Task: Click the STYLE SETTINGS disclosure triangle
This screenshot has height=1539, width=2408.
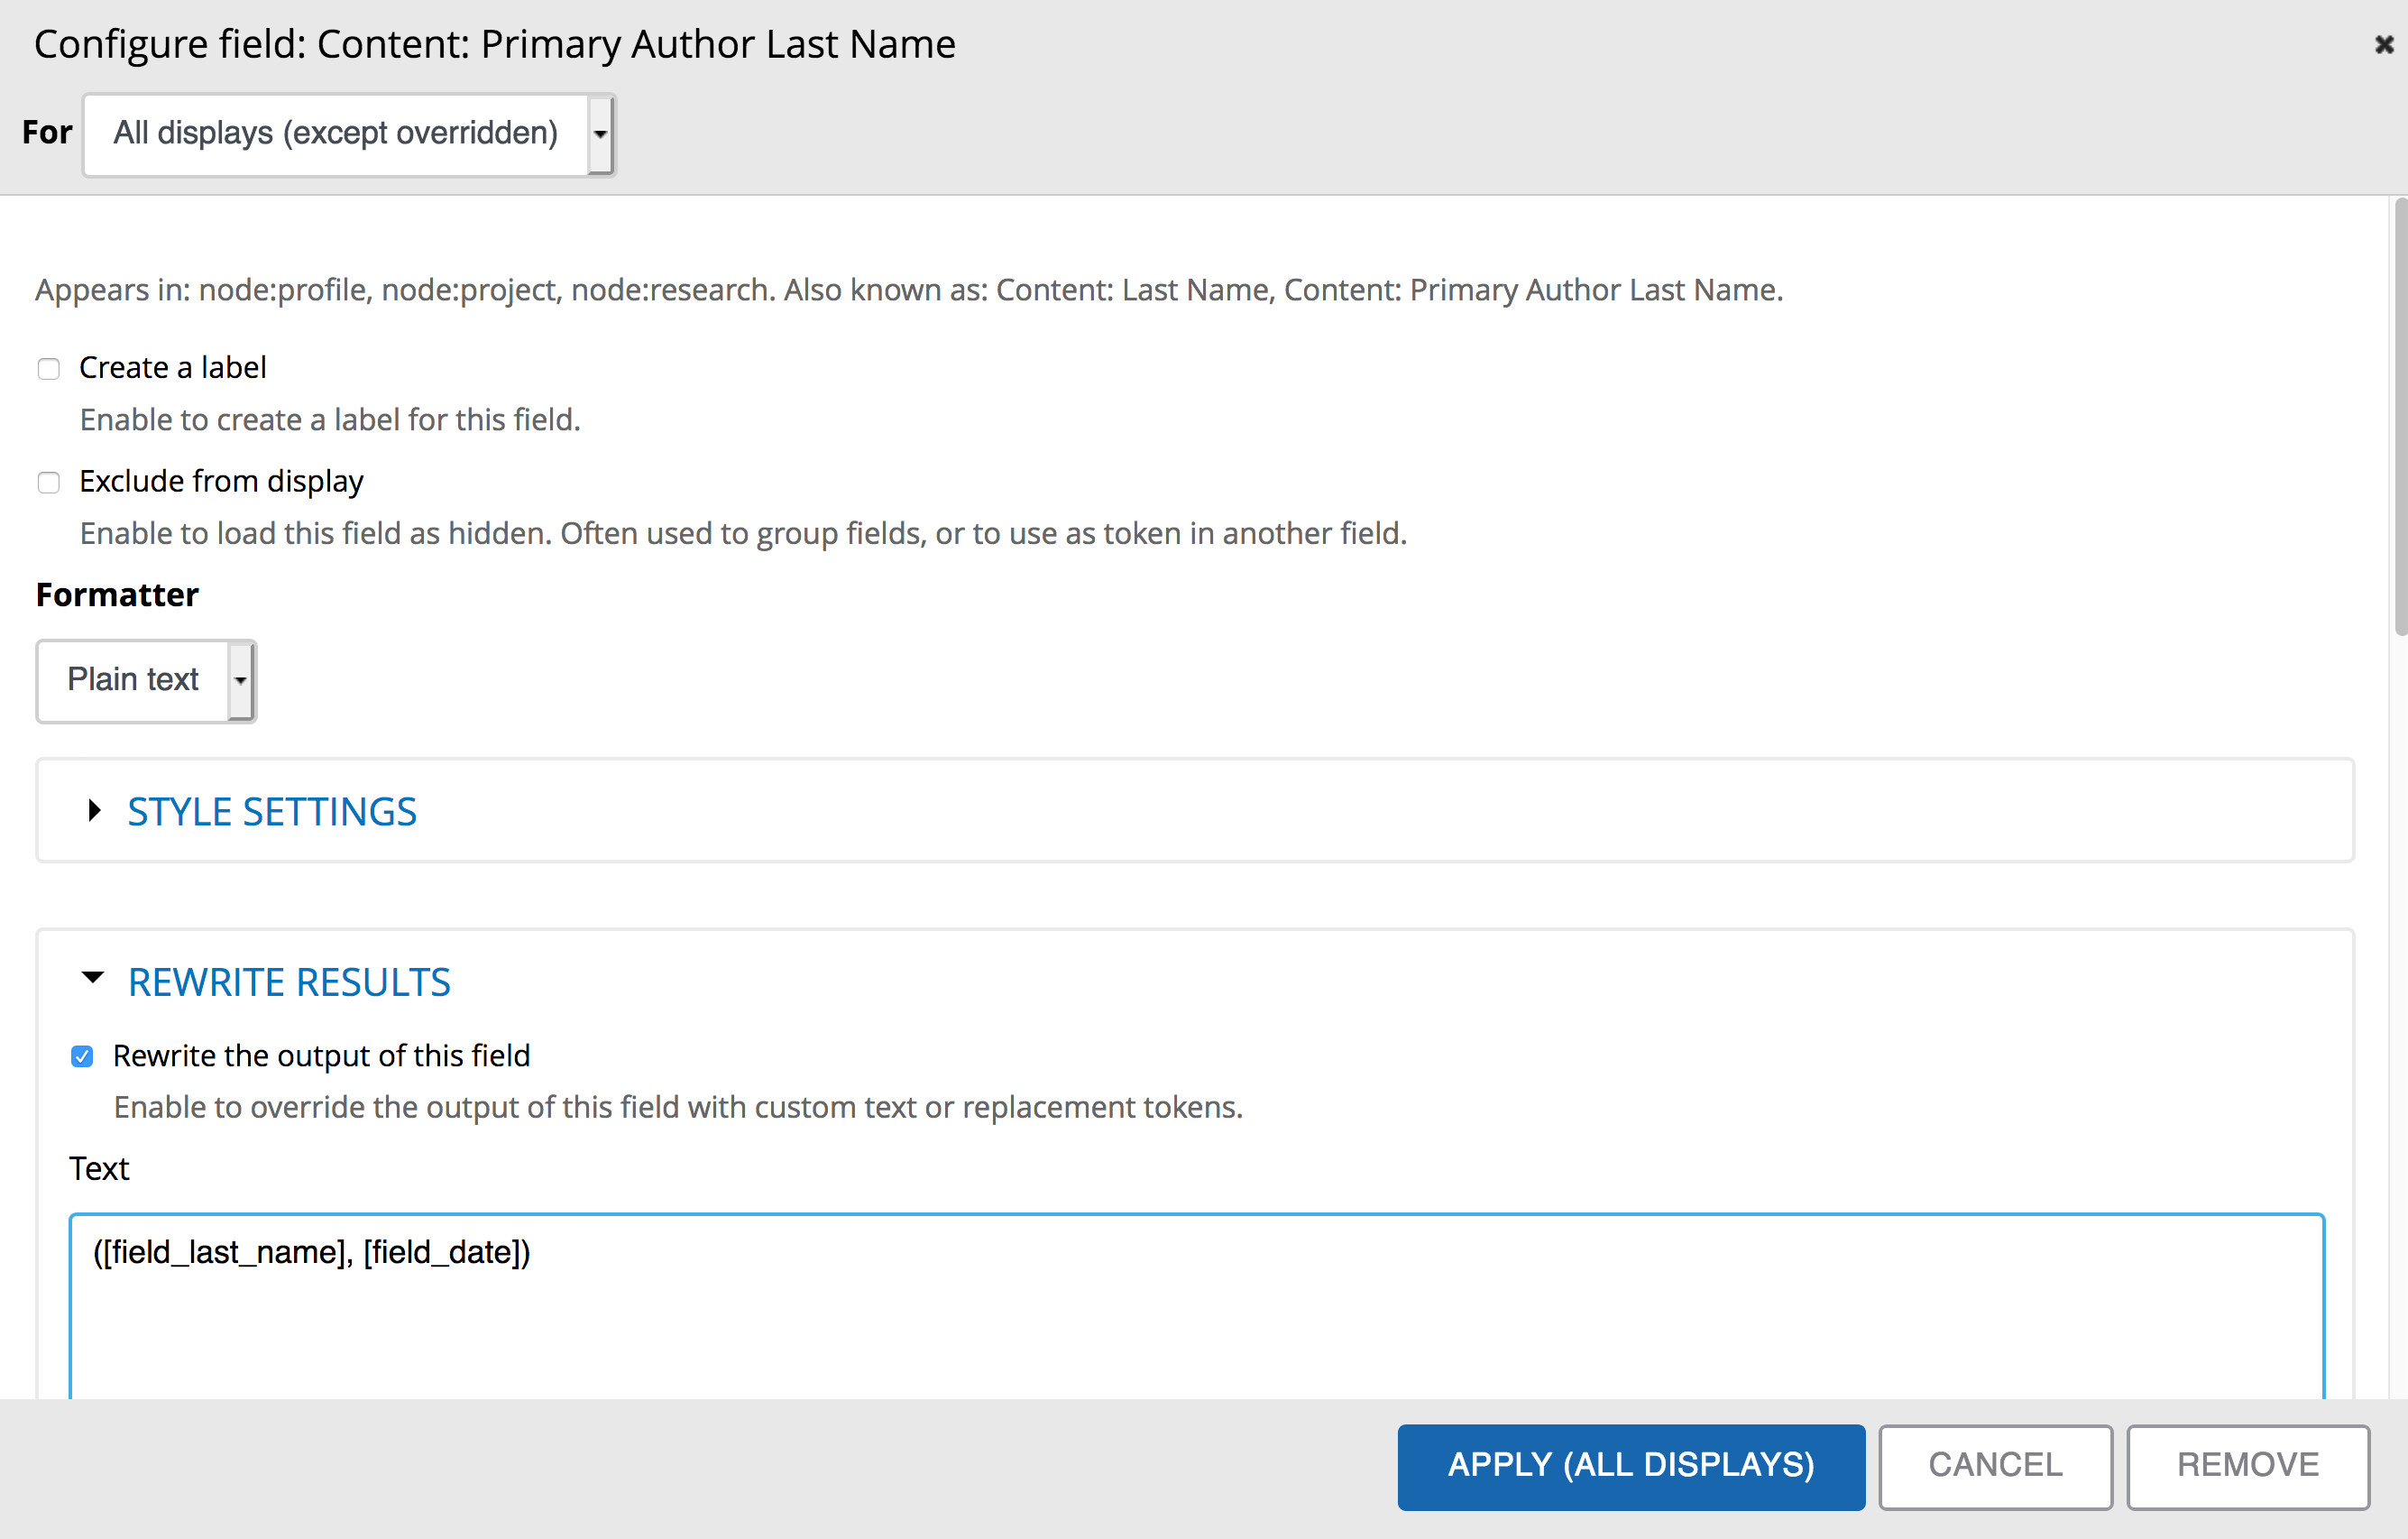Action: 95,811
